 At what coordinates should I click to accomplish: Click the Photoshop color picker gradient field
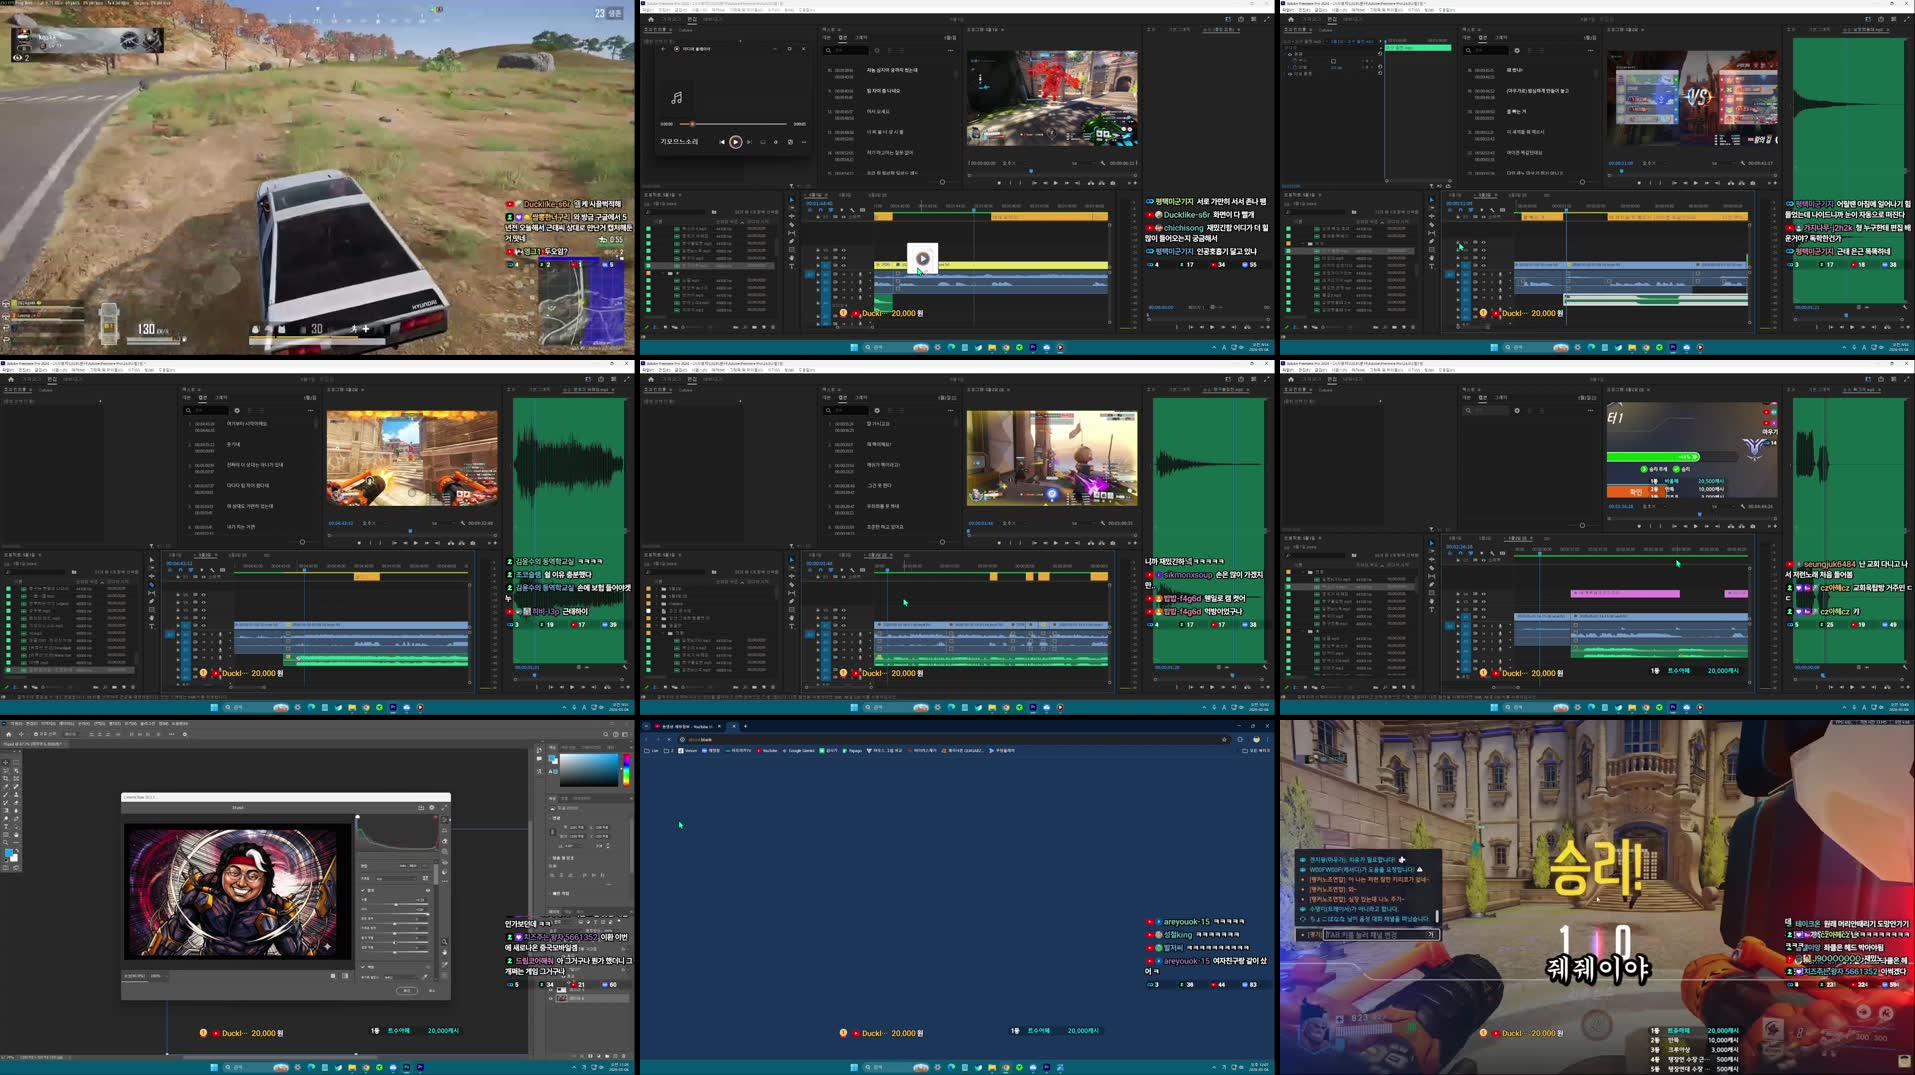[589, 770]
